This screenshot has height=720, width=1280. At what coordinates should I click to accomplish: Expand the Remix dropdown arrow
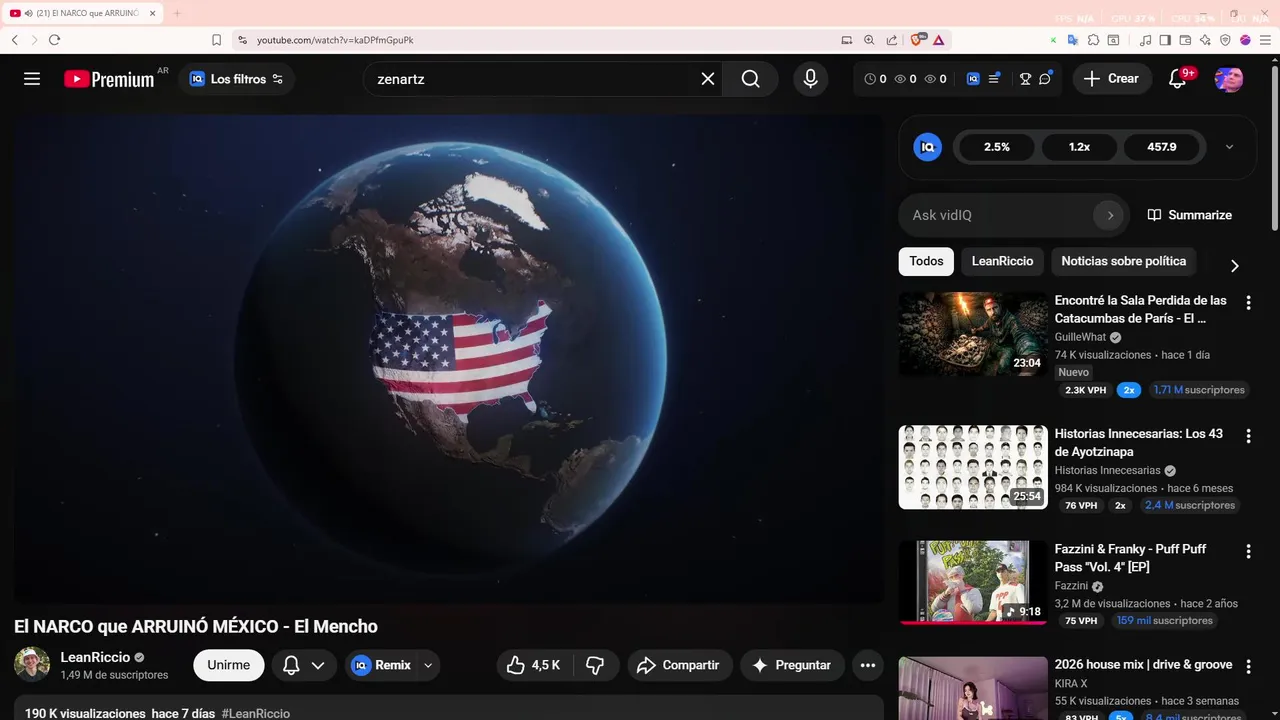428,665
